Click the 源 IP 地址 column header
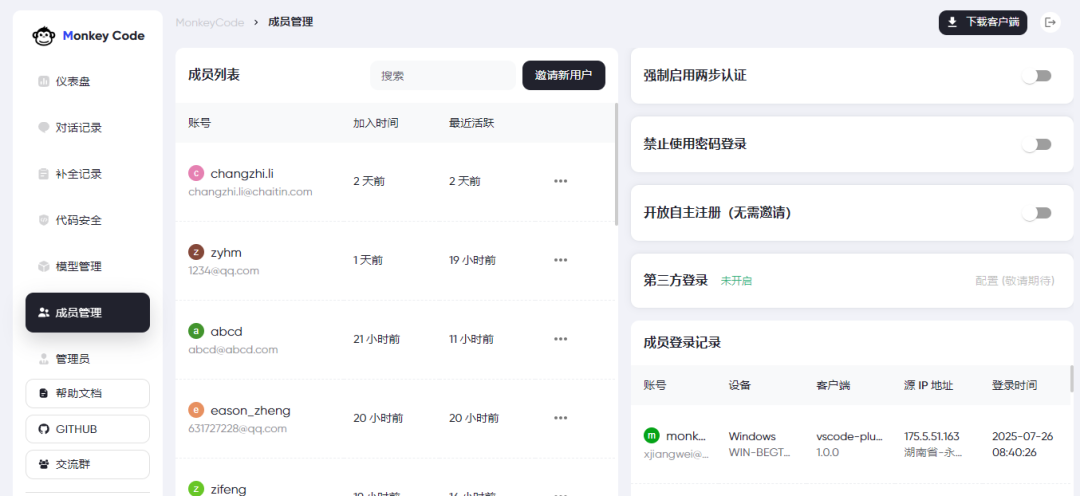 (x=928, y=386)
